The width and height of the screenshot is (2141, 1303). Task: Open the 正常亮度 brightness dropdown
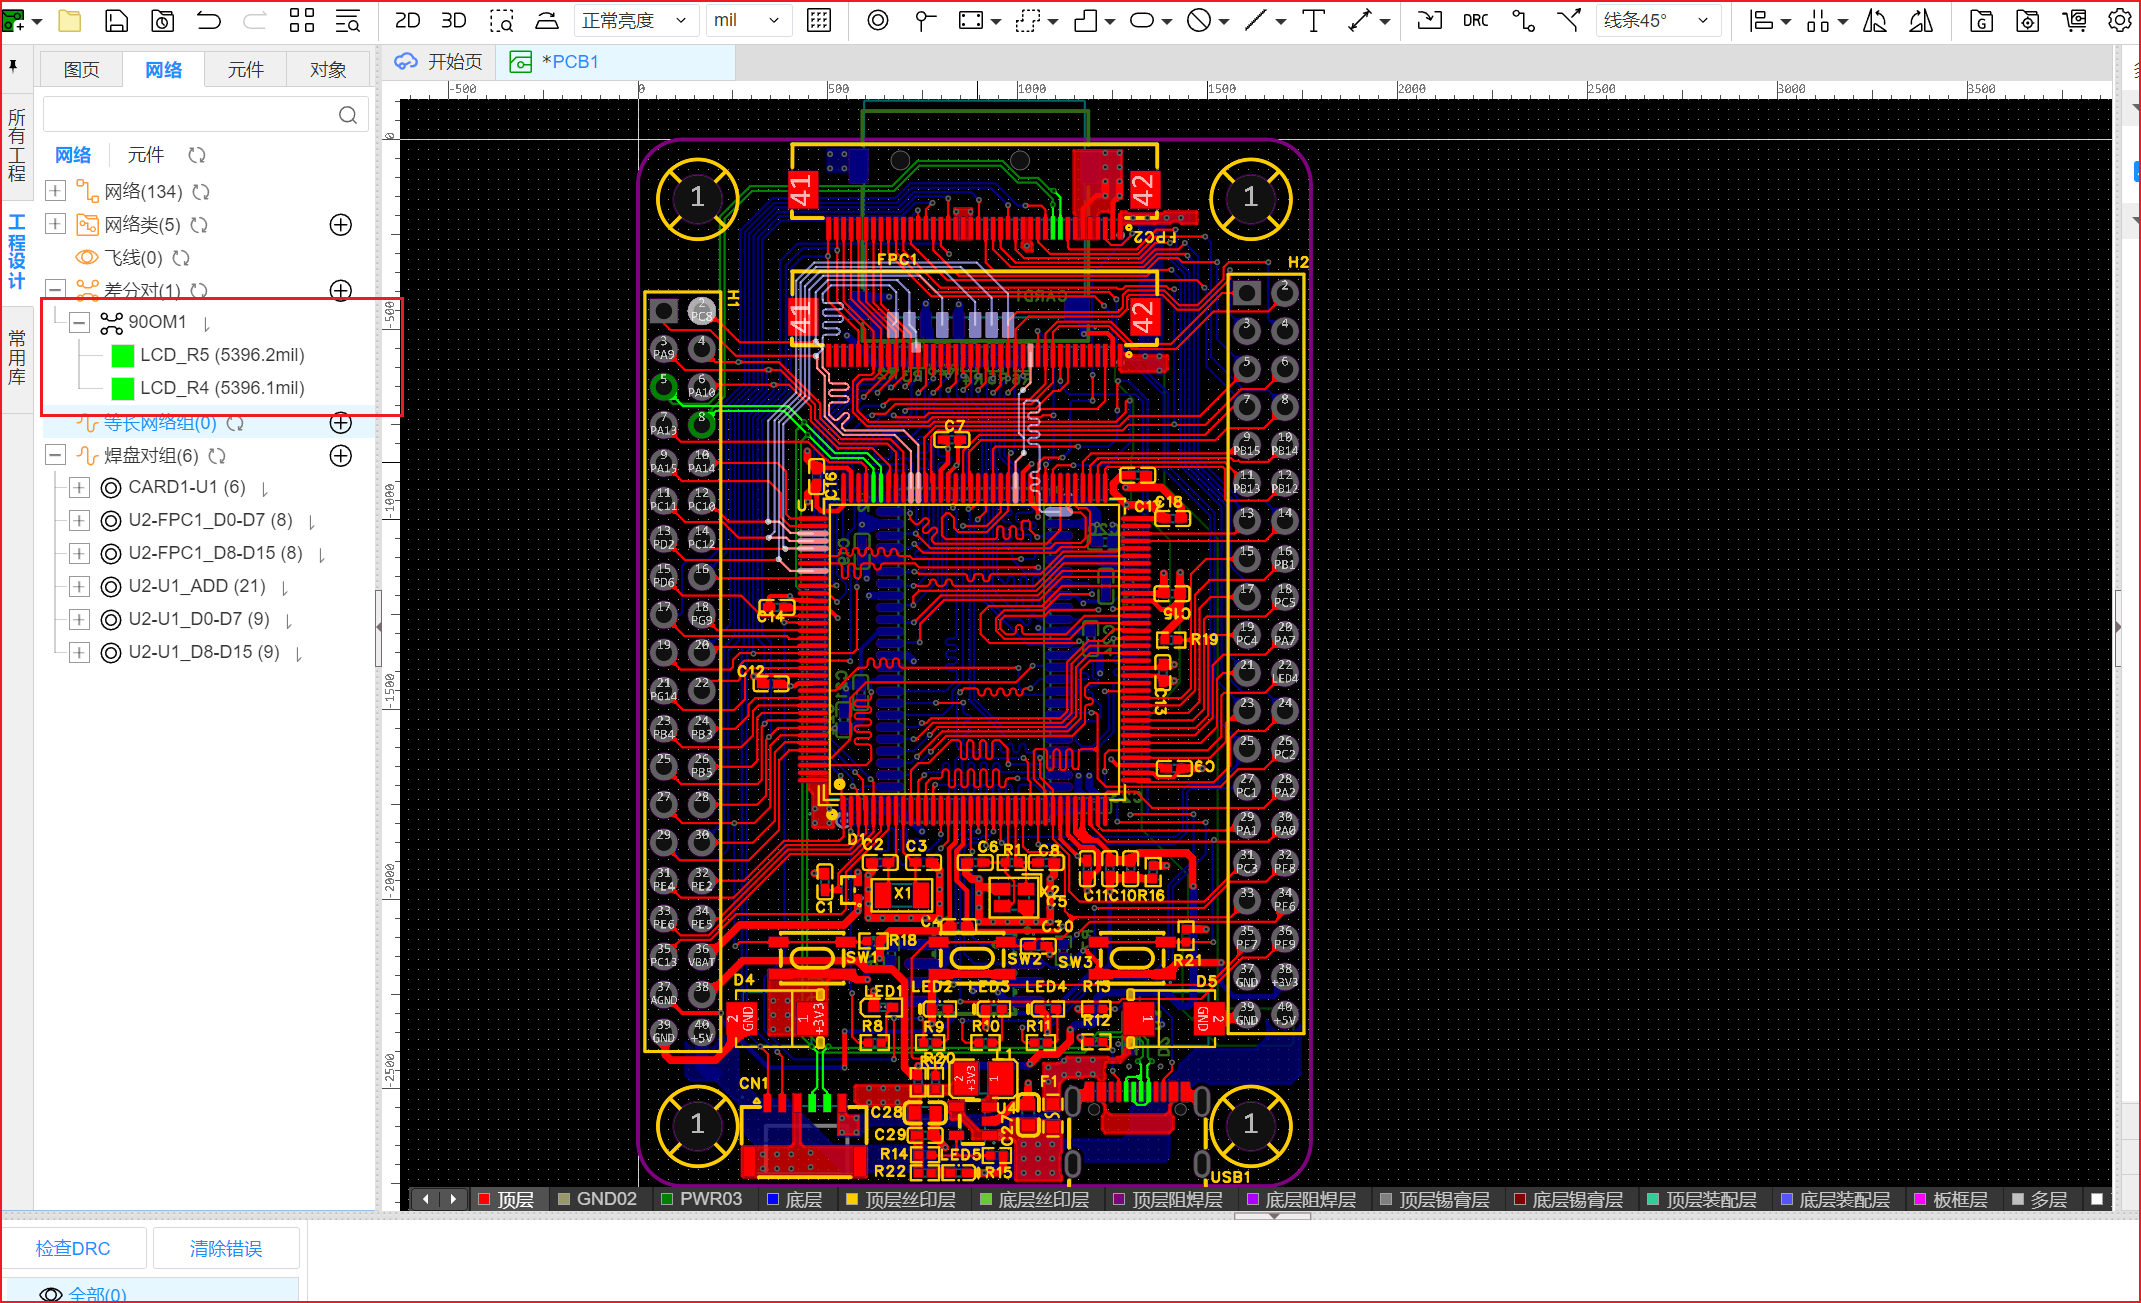tap(635, 20)
